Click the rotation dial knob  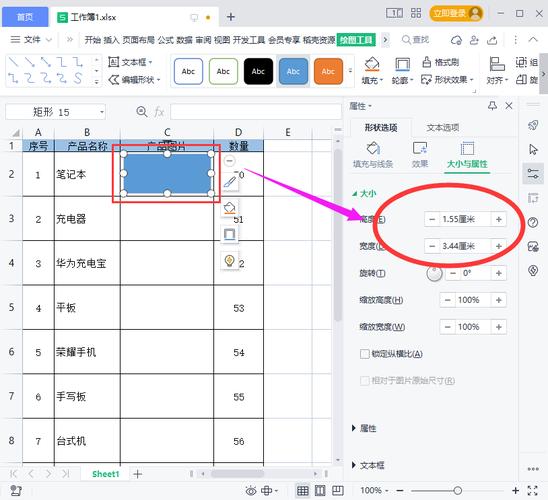pos(434,273)
